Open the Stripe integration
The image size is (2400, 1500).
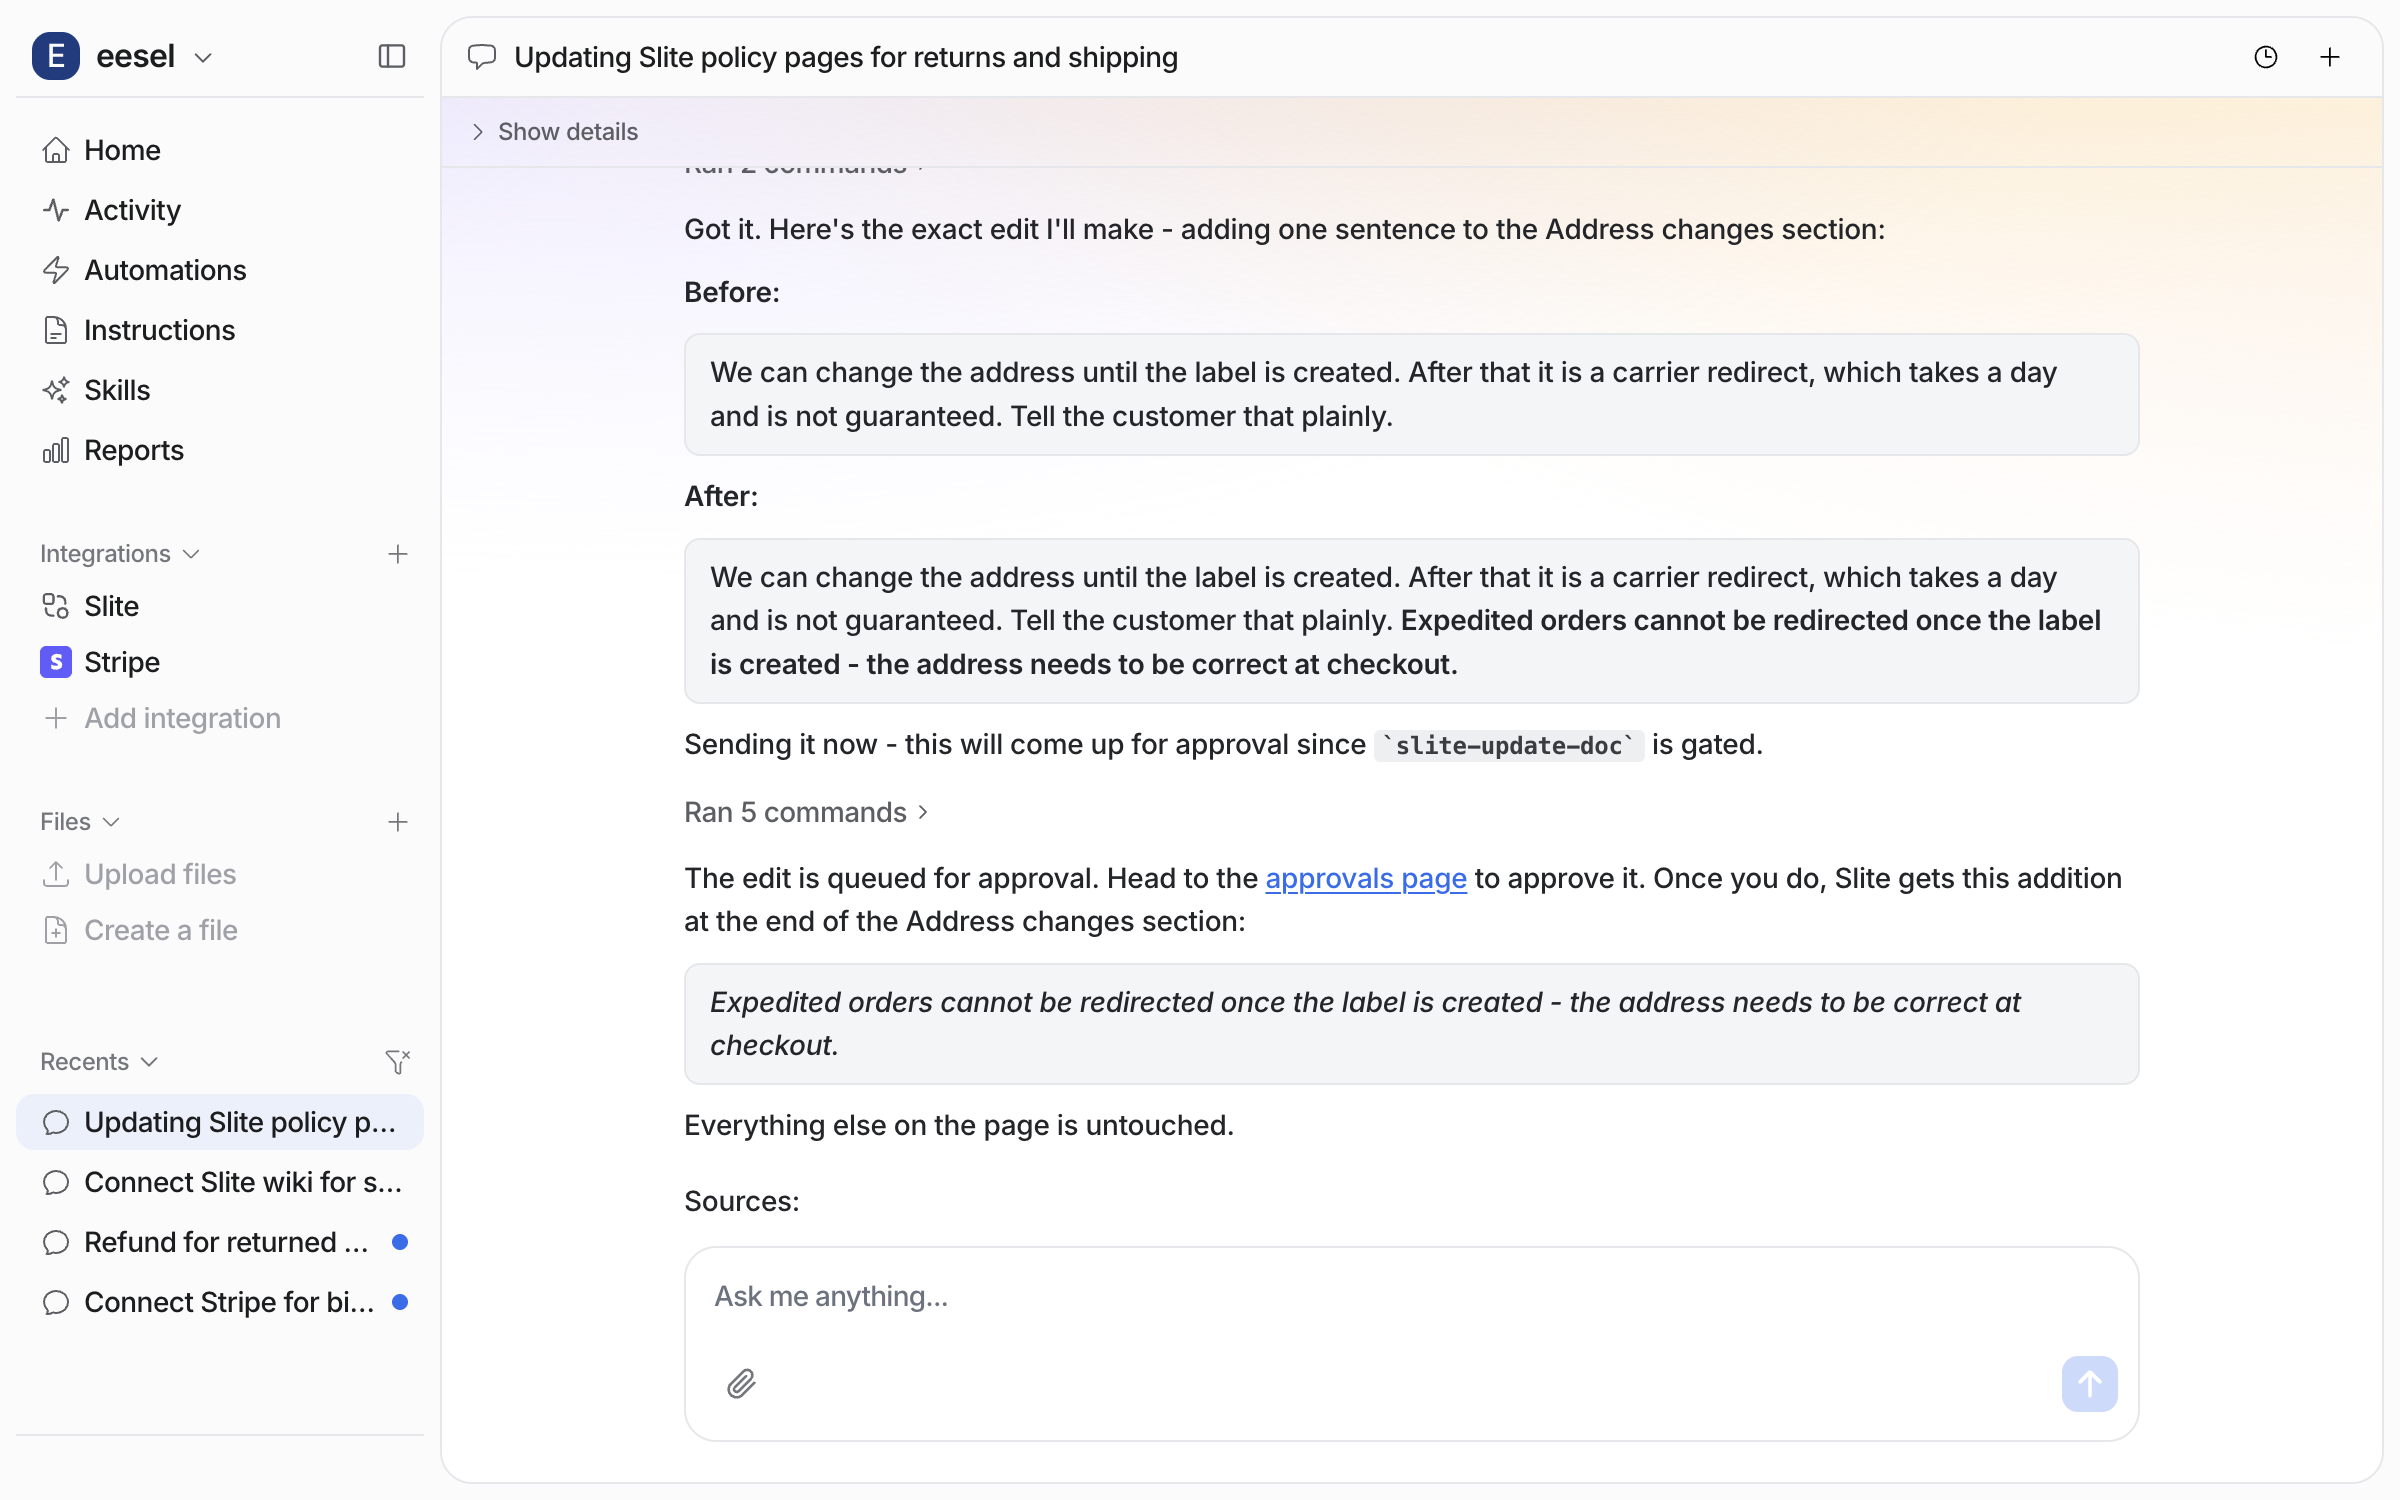(x=220, y=662)
